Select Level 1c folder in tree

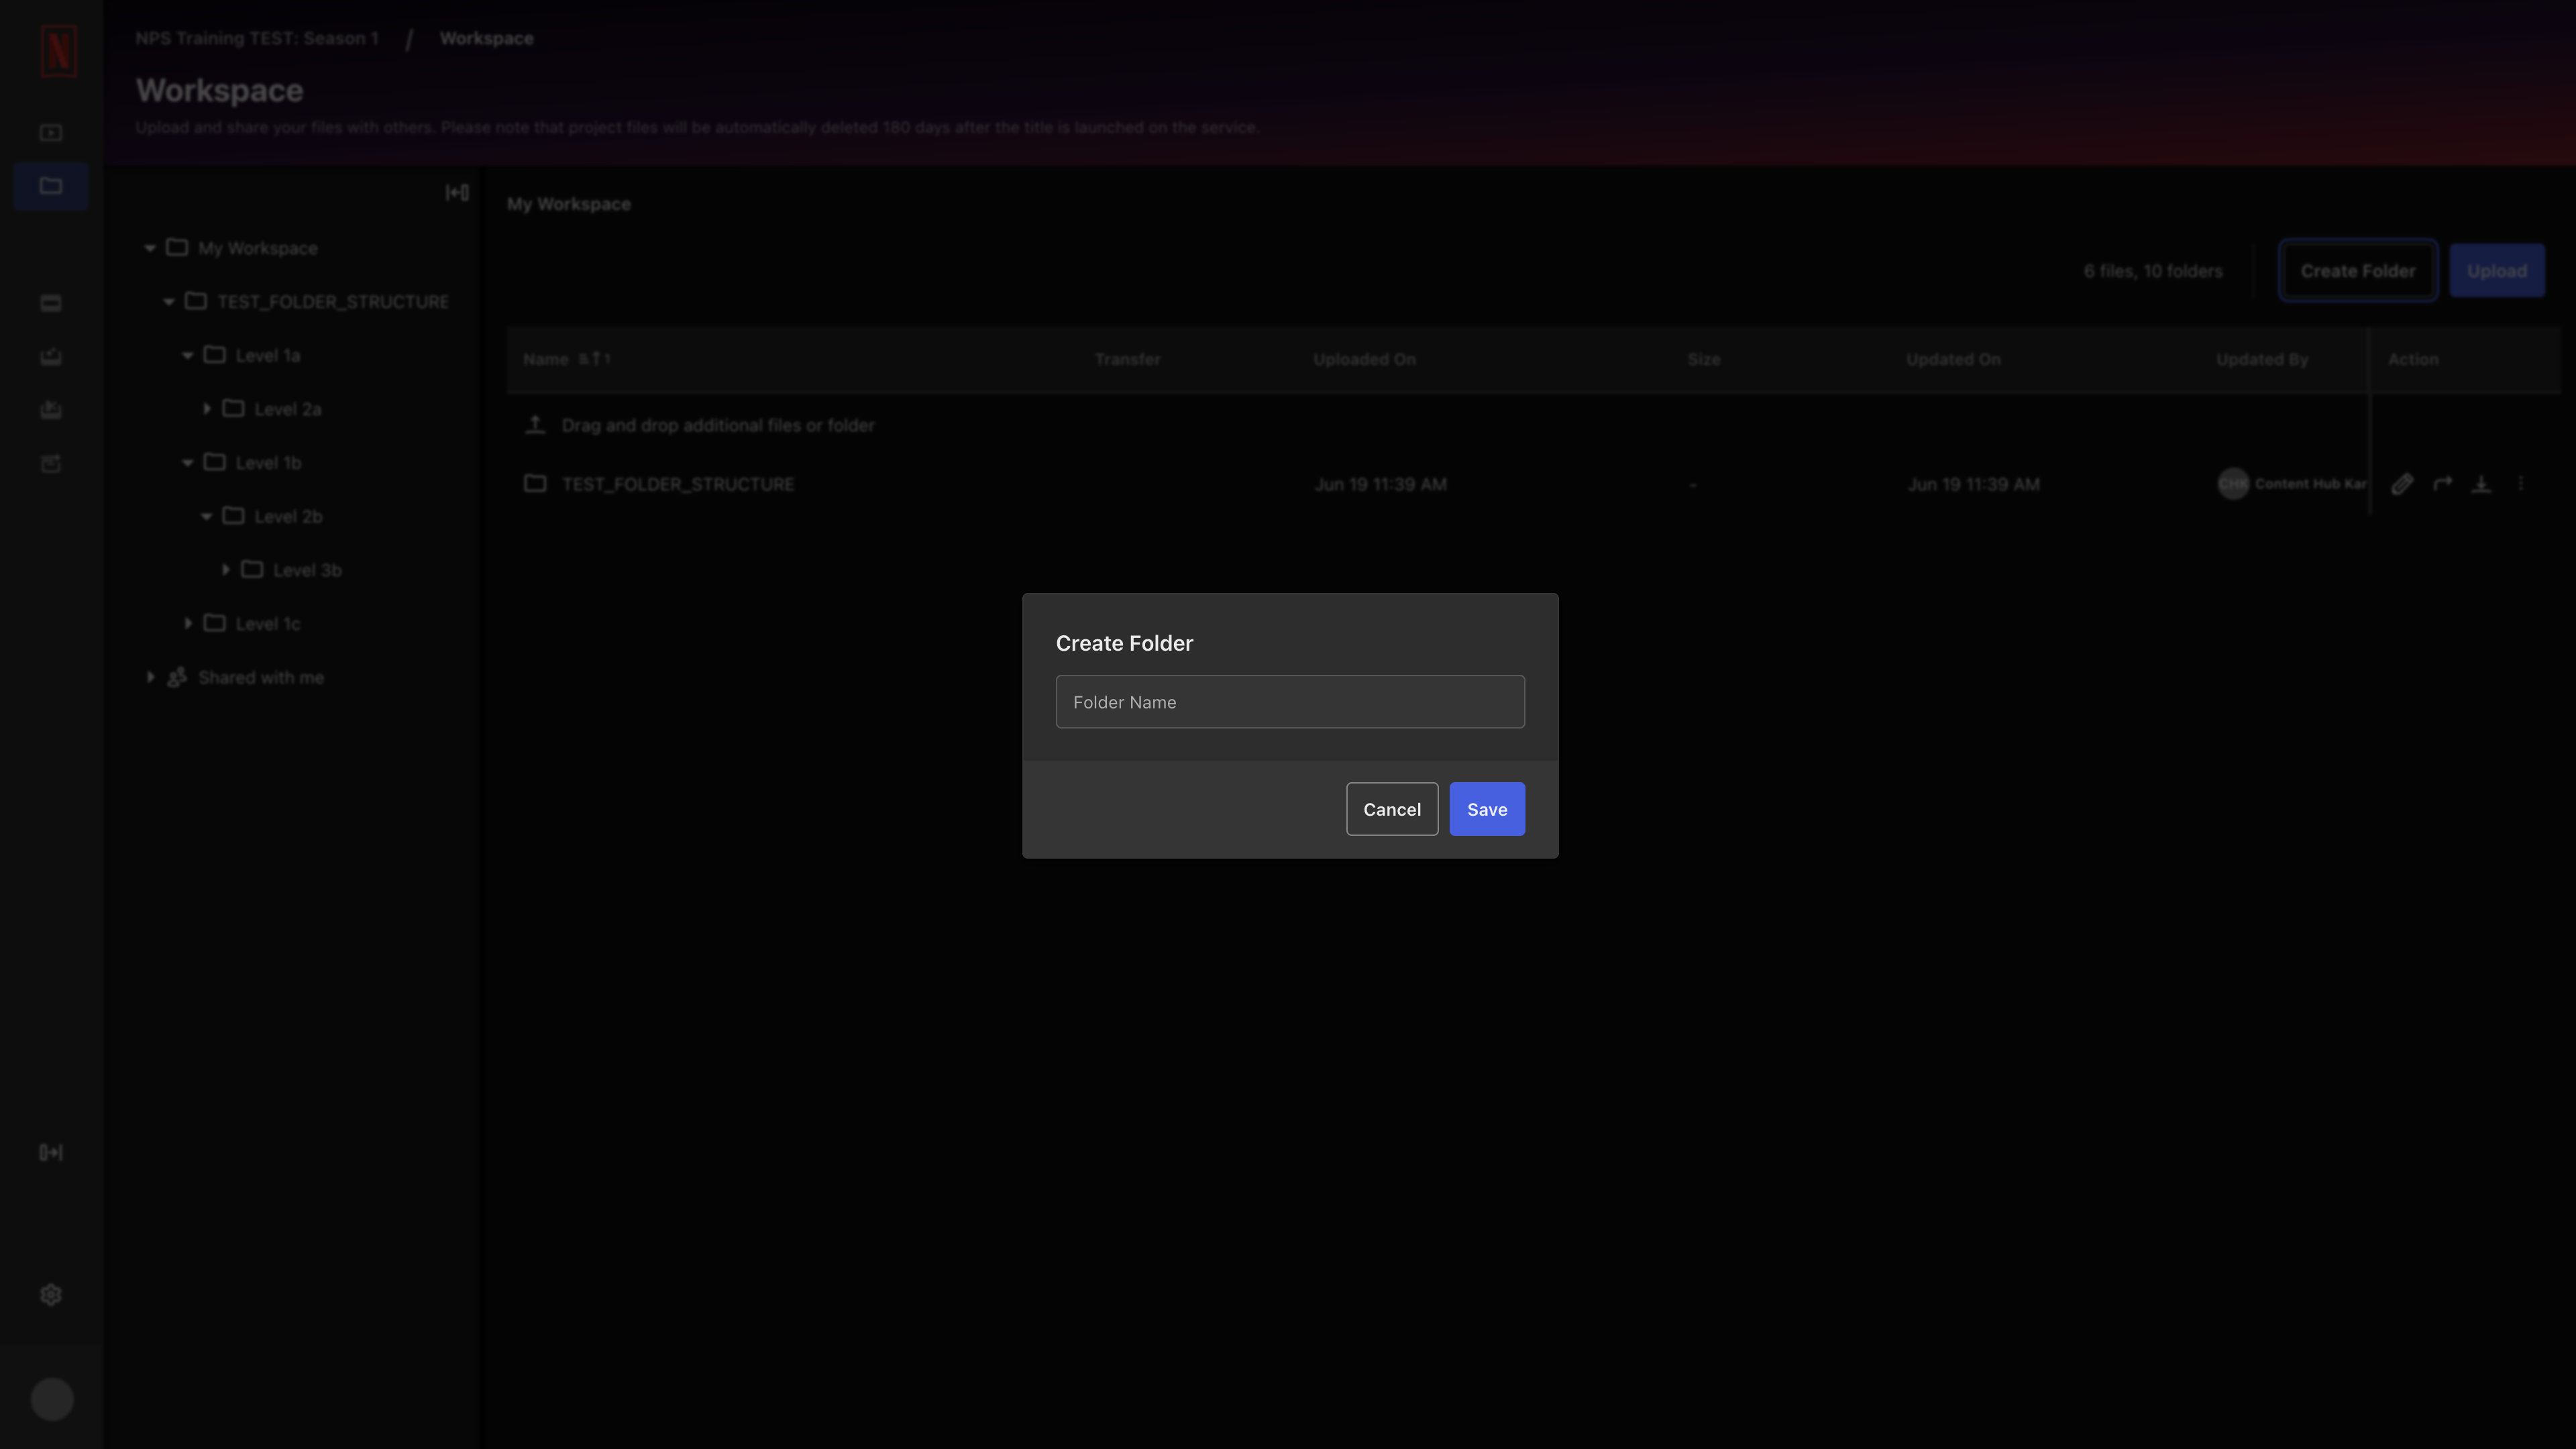[268, 623]
